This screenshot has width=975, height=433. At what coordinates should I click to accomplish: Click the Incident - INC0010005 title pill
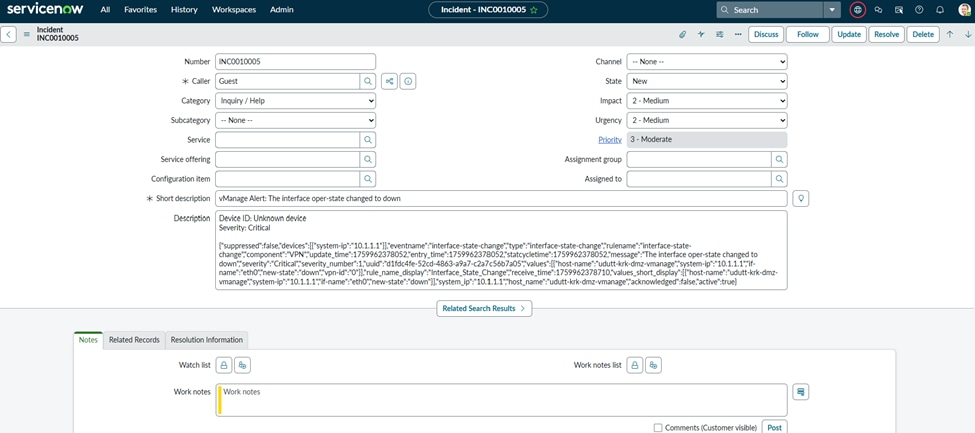click(x=488, y=10)
